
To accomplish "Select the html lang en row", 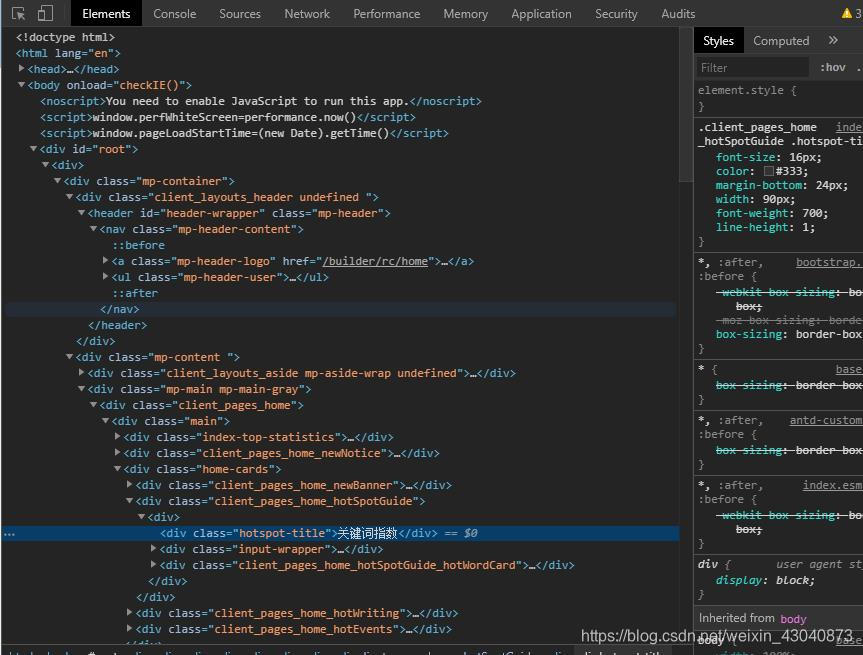I will click(68, 53).
